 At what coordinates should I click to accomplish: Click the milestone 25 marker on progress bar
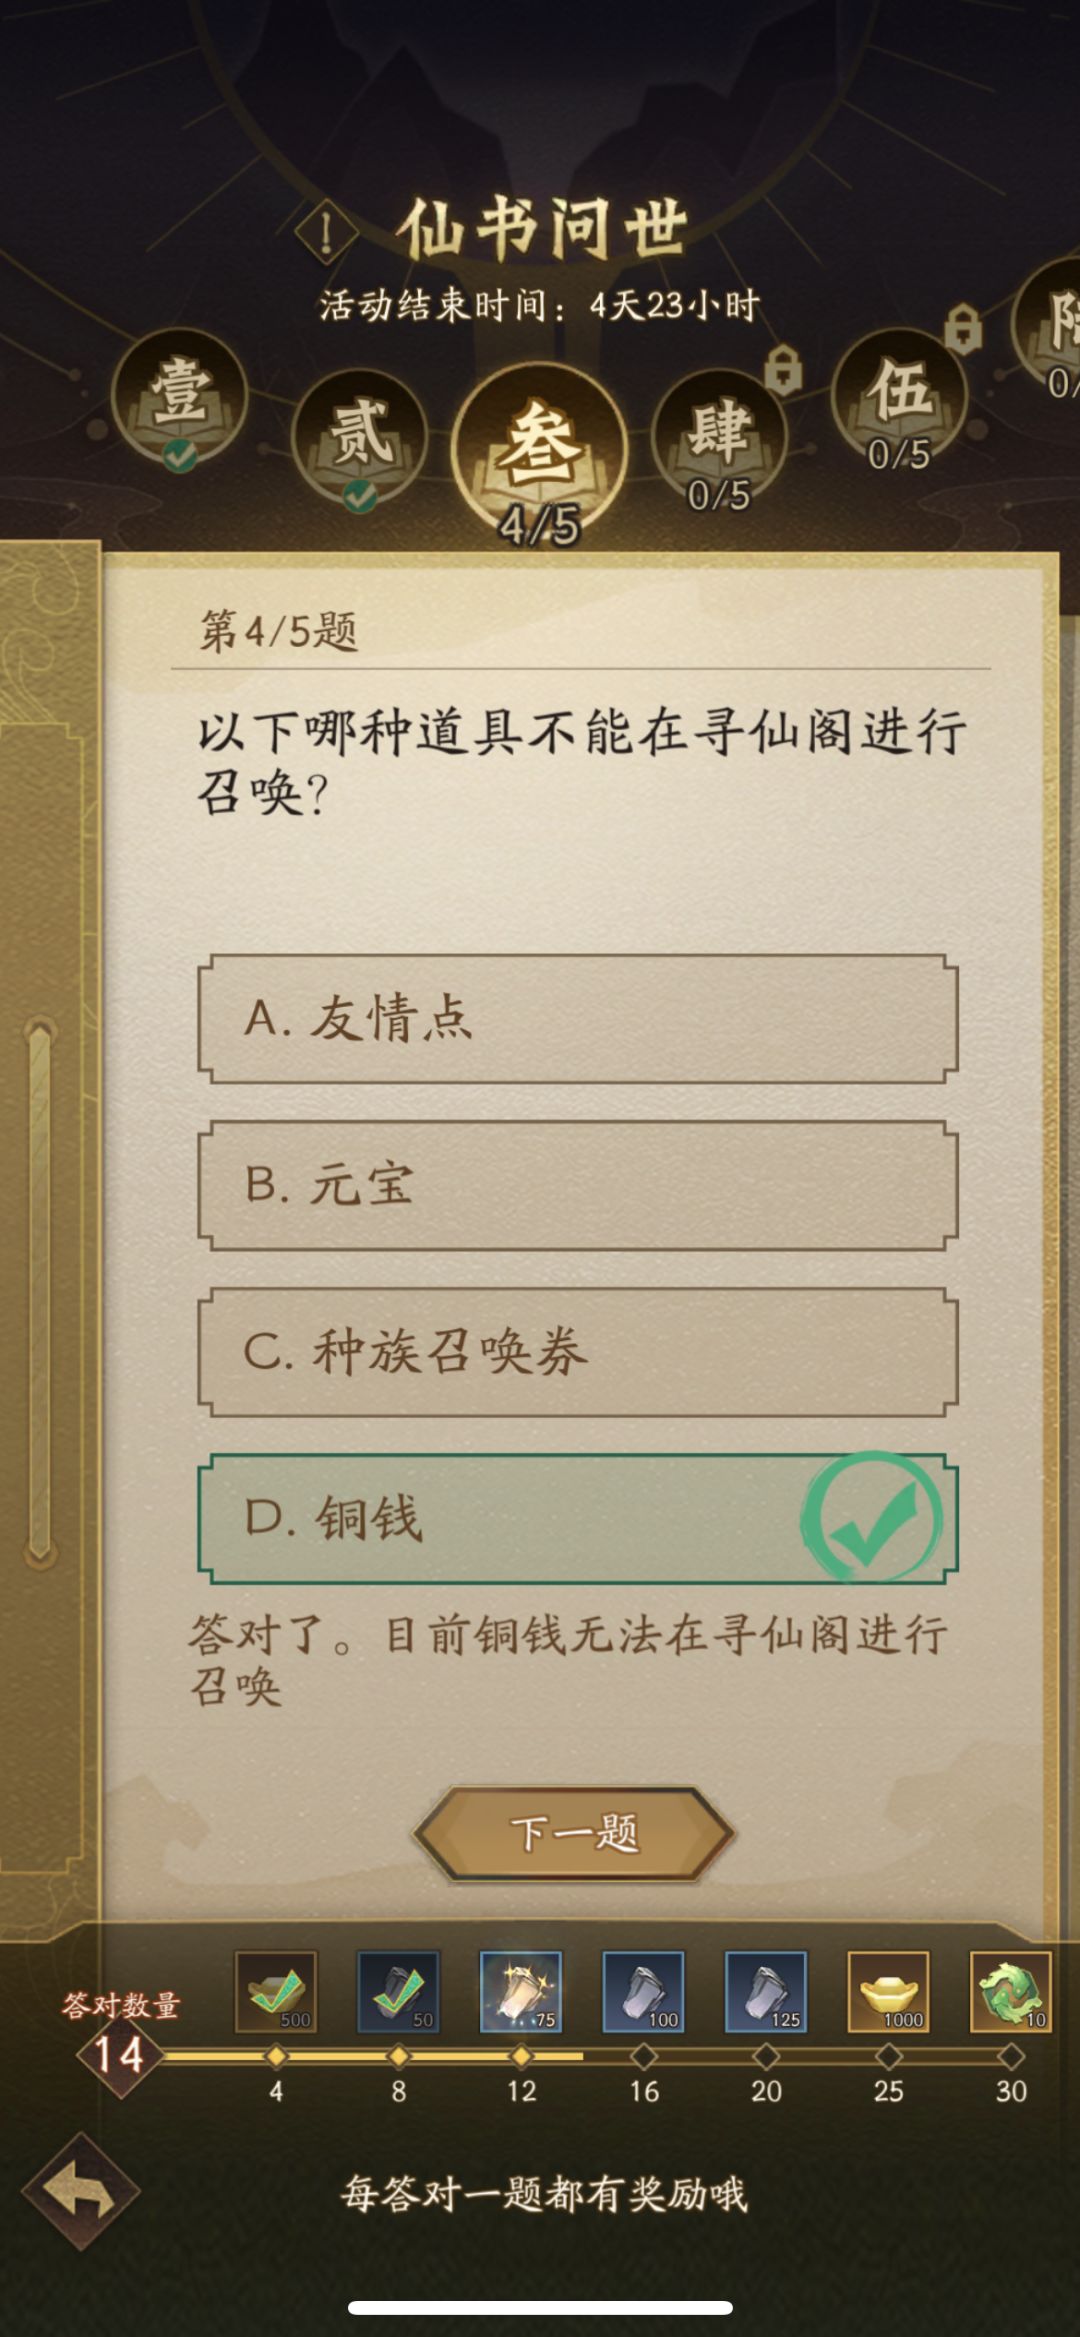(x=888, y=2057)
